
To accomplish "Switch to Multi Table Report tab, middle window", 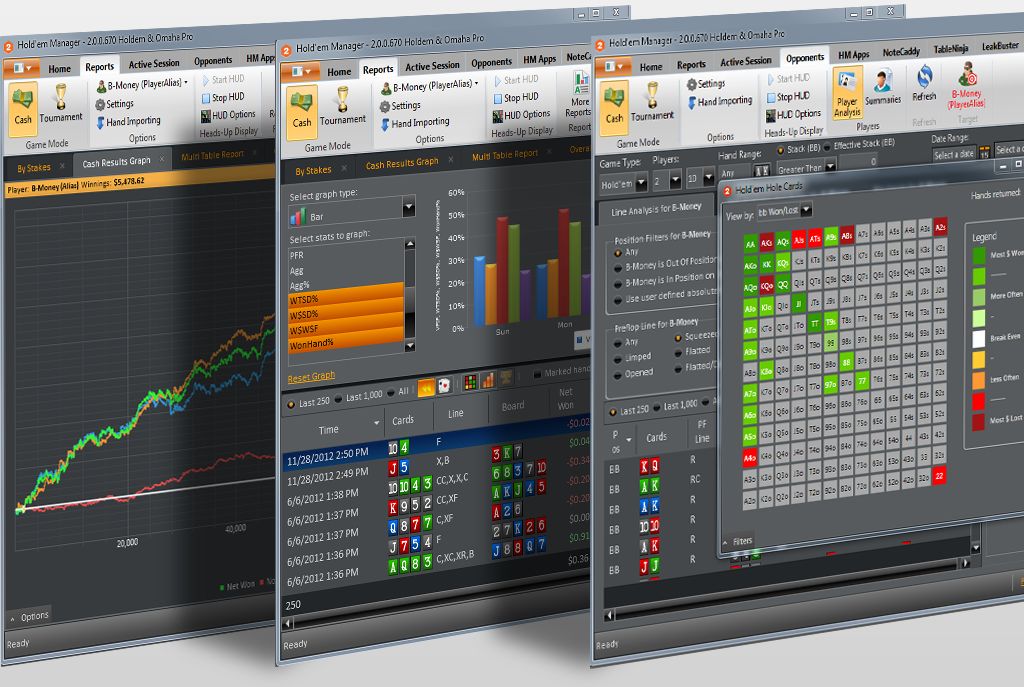I will 505,155.
